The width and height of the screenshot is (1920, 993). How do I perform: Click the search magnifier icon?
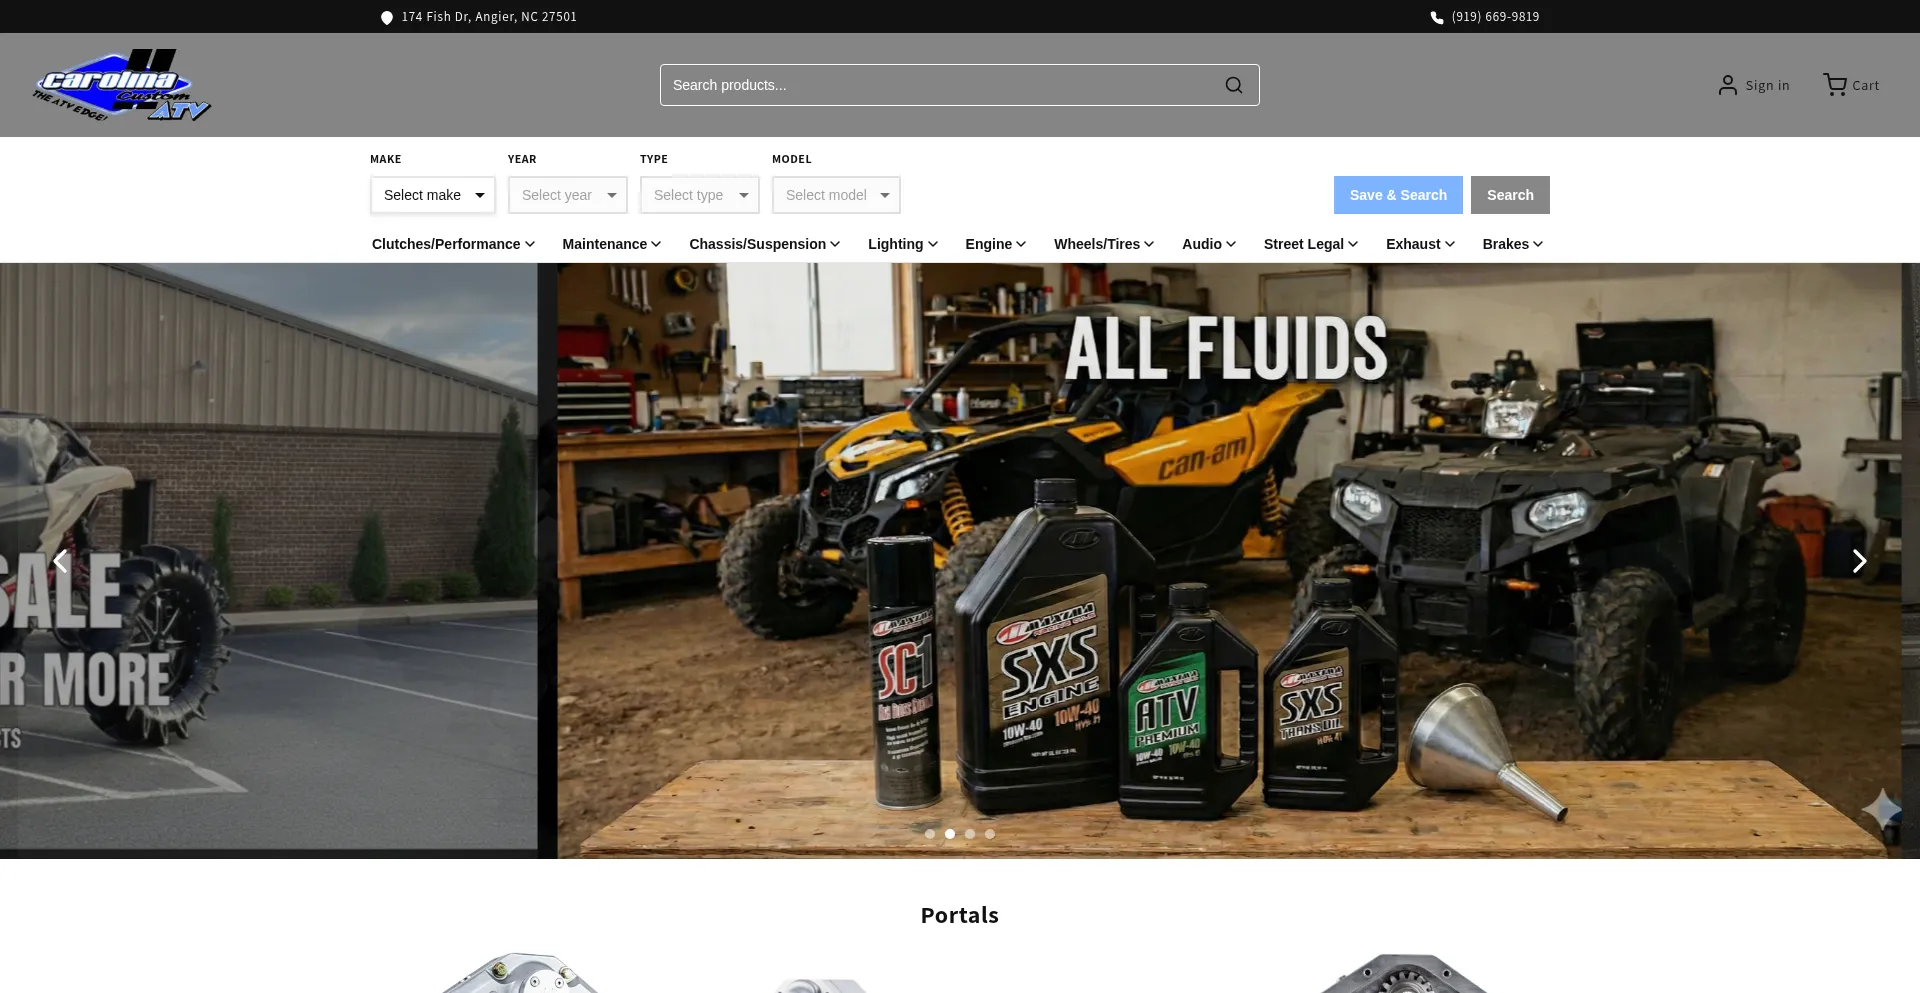point(1234,85)
